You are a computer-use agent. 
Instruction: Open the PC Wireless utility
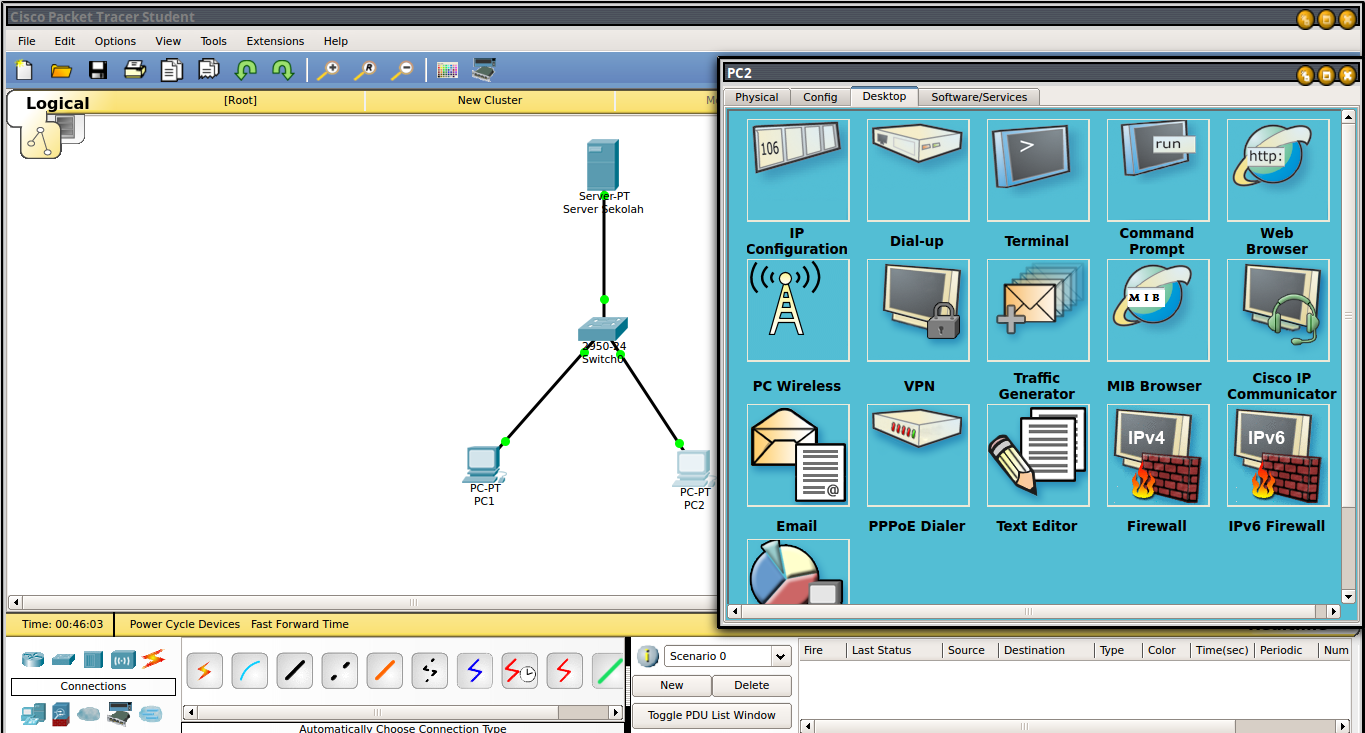point(798,311)
